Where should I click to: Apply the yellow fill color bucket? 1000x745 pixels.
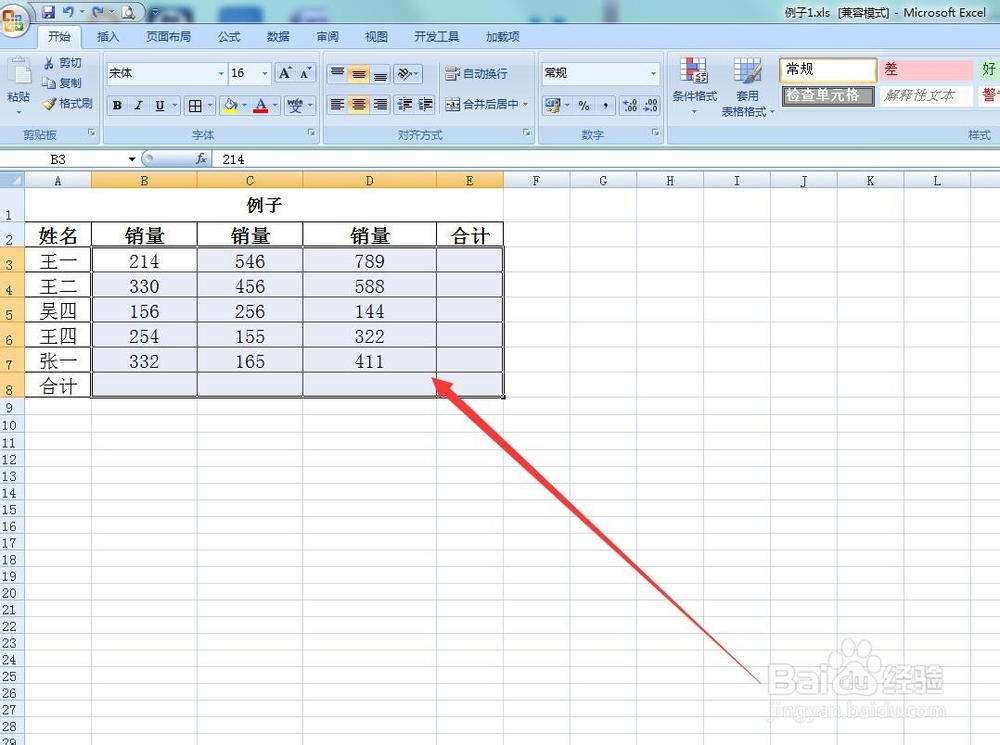(x=230, y=105)
